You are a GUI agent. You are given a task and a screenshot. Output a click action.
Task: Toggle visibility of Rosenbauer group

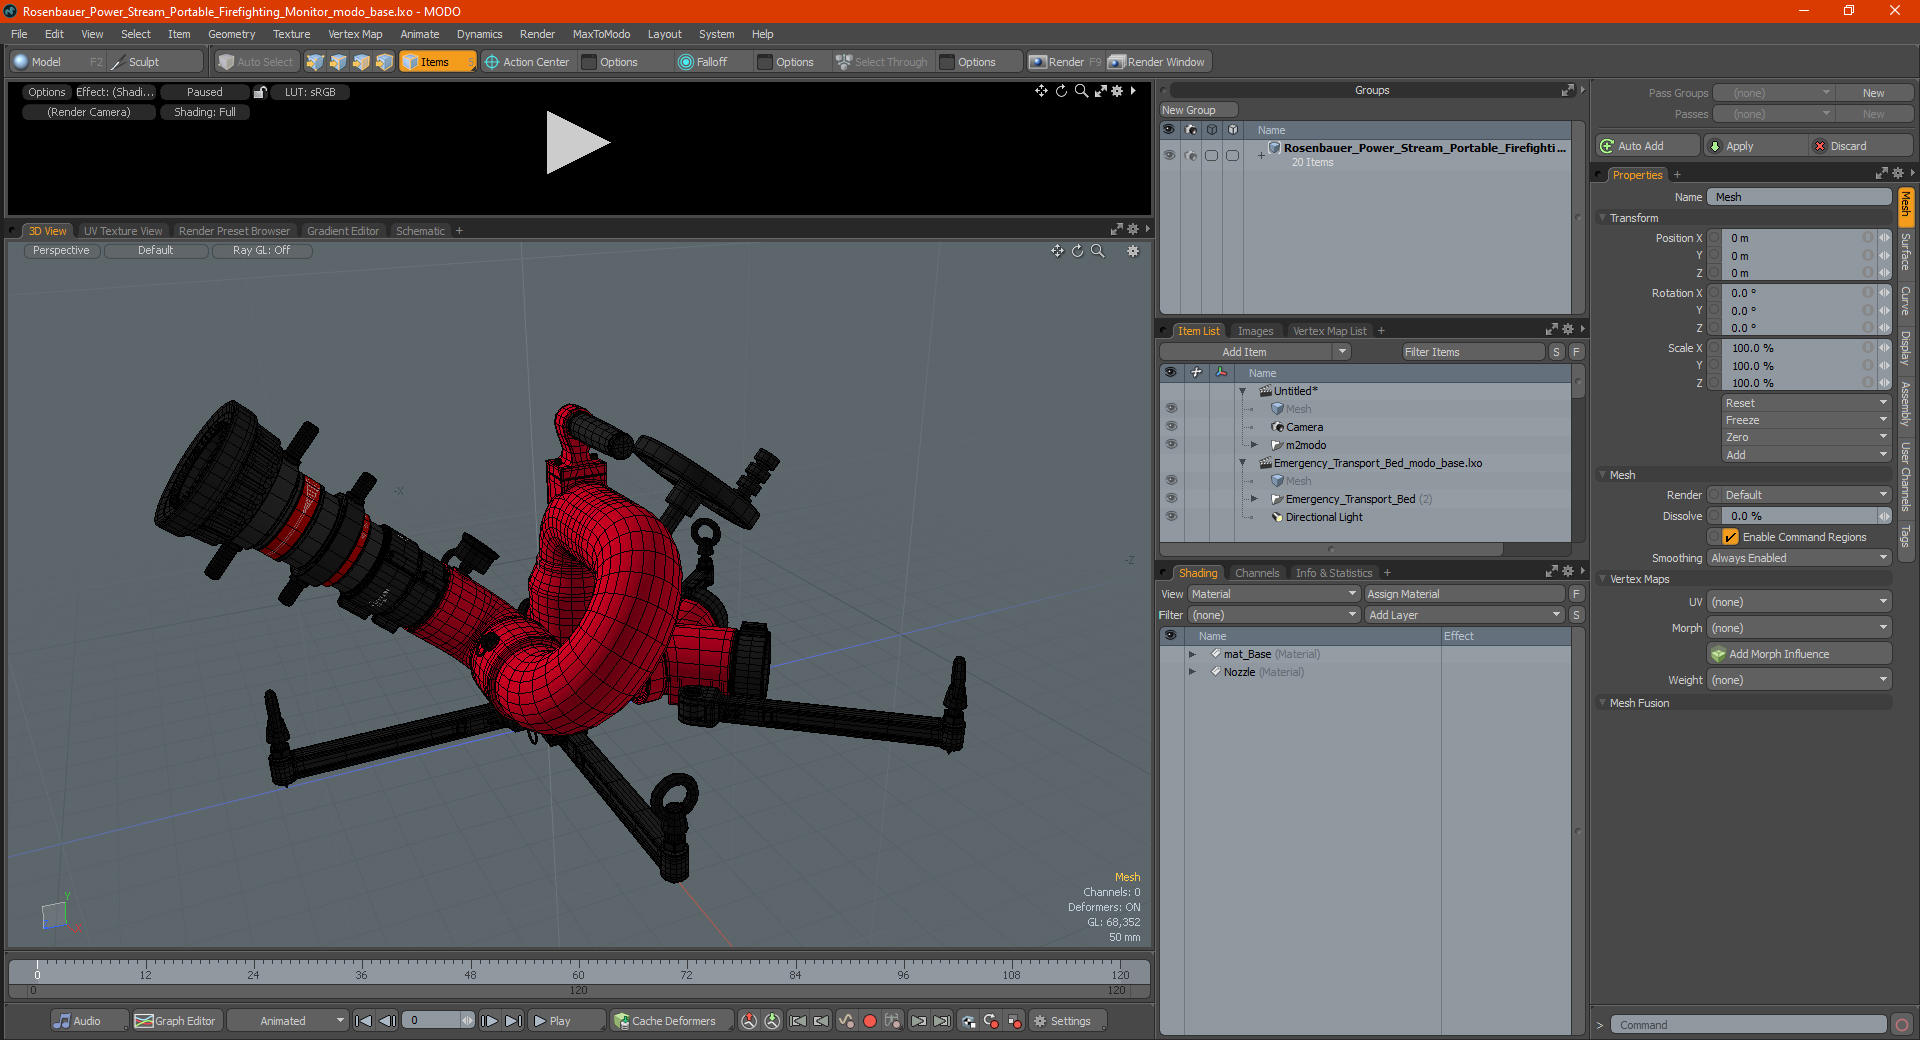(x=1169, y=155)
